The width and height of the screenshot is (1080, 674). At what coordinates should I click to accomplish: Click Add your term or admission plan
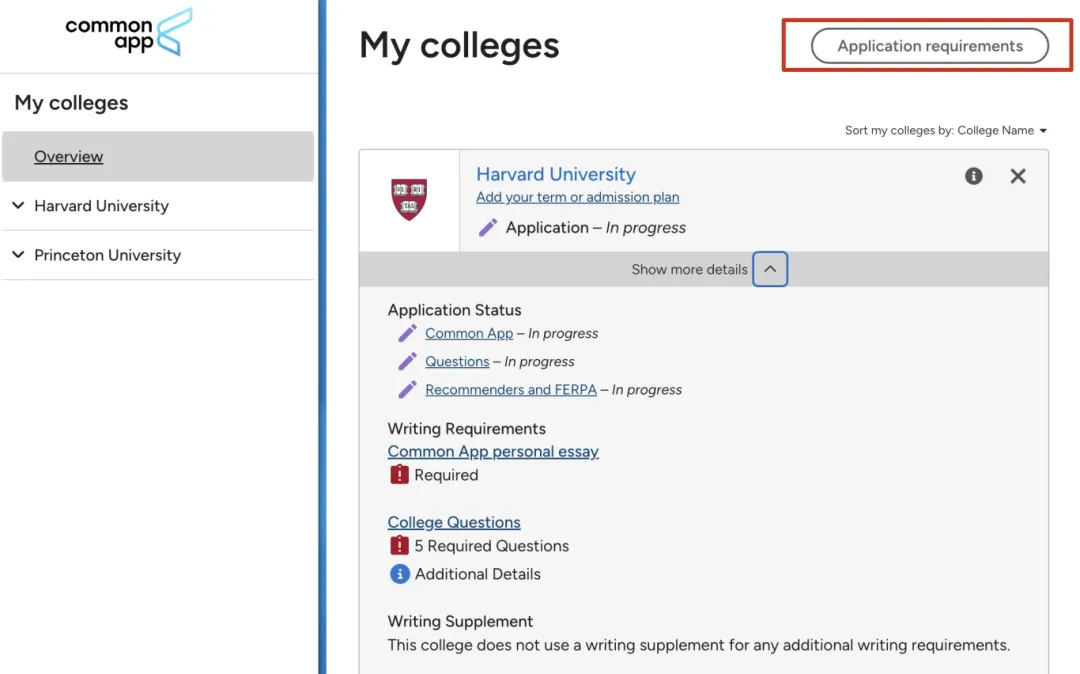coord(577,197)
